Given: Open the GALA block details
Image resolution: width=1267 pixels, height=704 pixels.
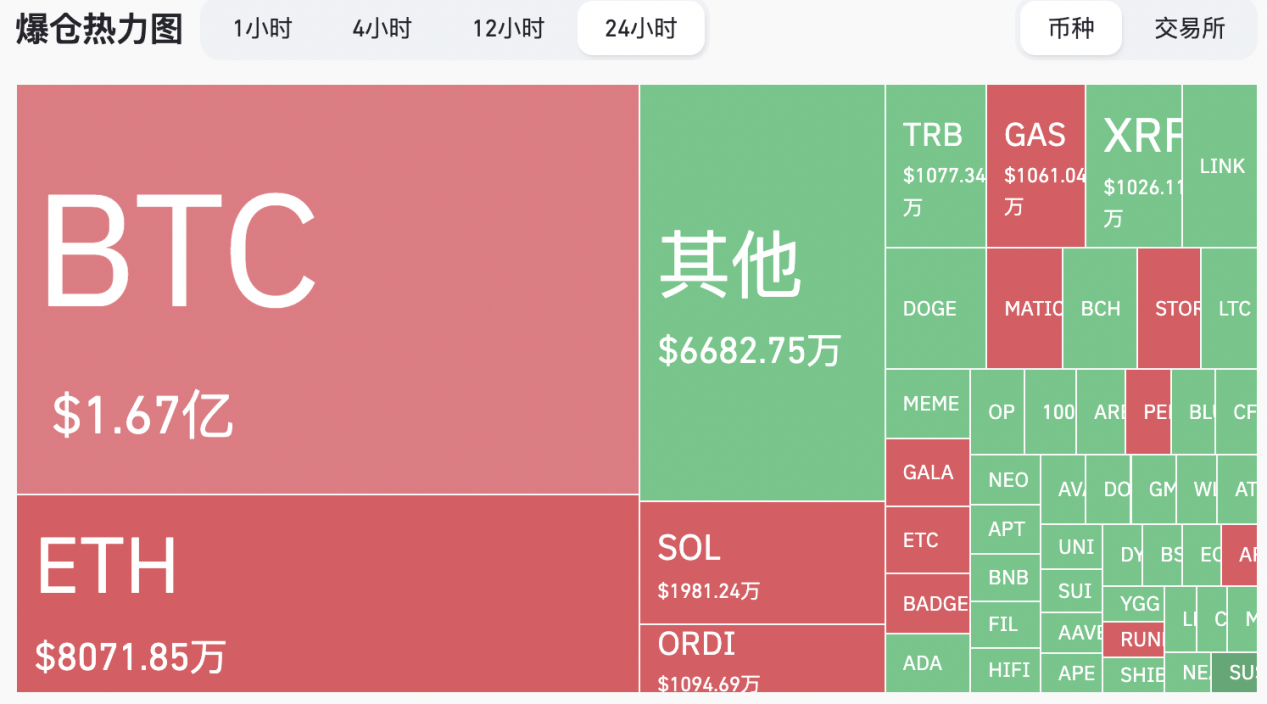Looking at the screenshot, I should [x=928, y=472].
